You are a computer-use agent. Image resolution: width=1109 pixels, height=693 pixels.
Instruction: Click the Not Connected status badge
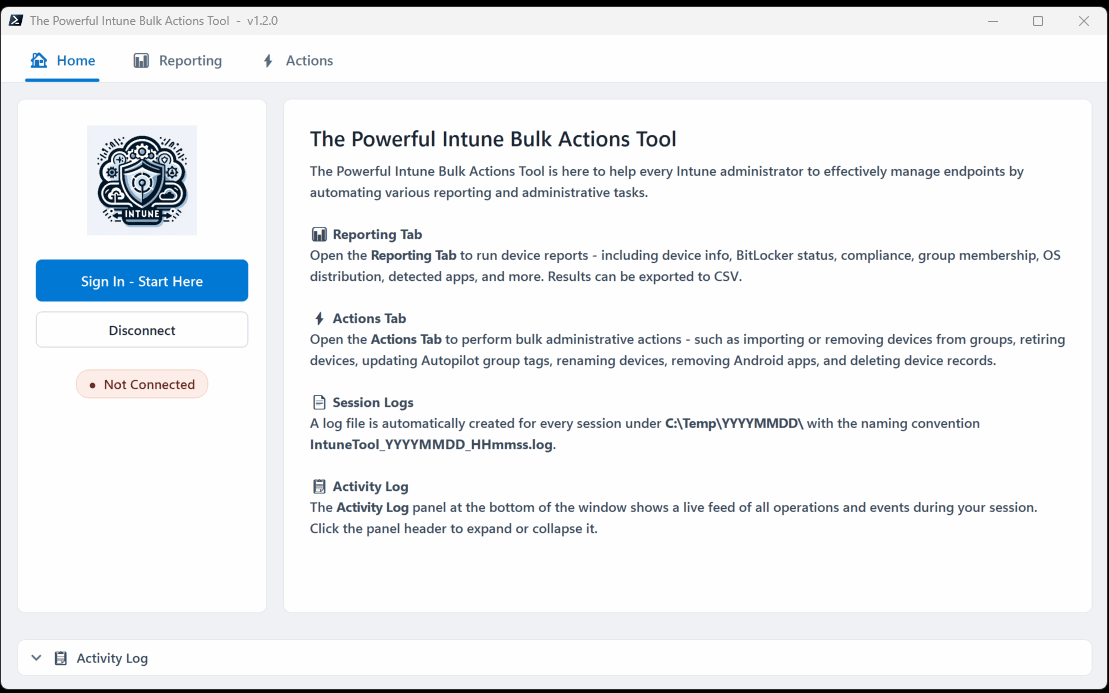pyautogui.click(x=142, y=384)
